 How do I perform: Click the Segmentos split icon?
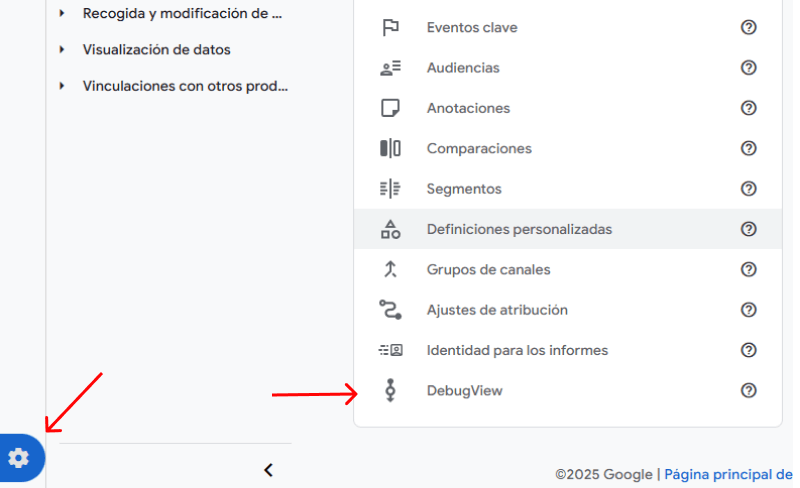click(390, 189)
